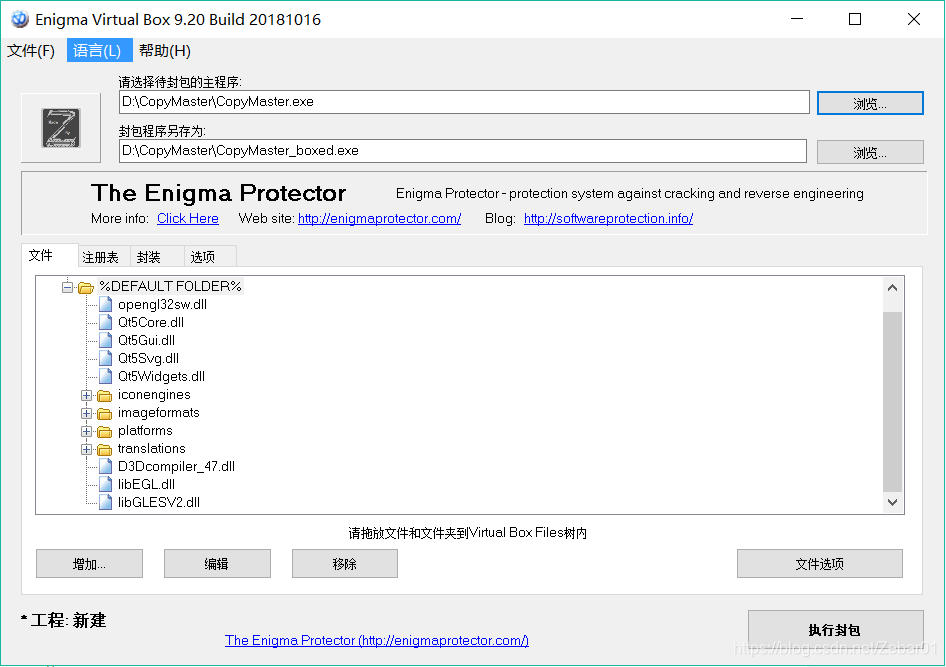
Task: Click the boxed output path input field
Action: (x=463, y=151)
